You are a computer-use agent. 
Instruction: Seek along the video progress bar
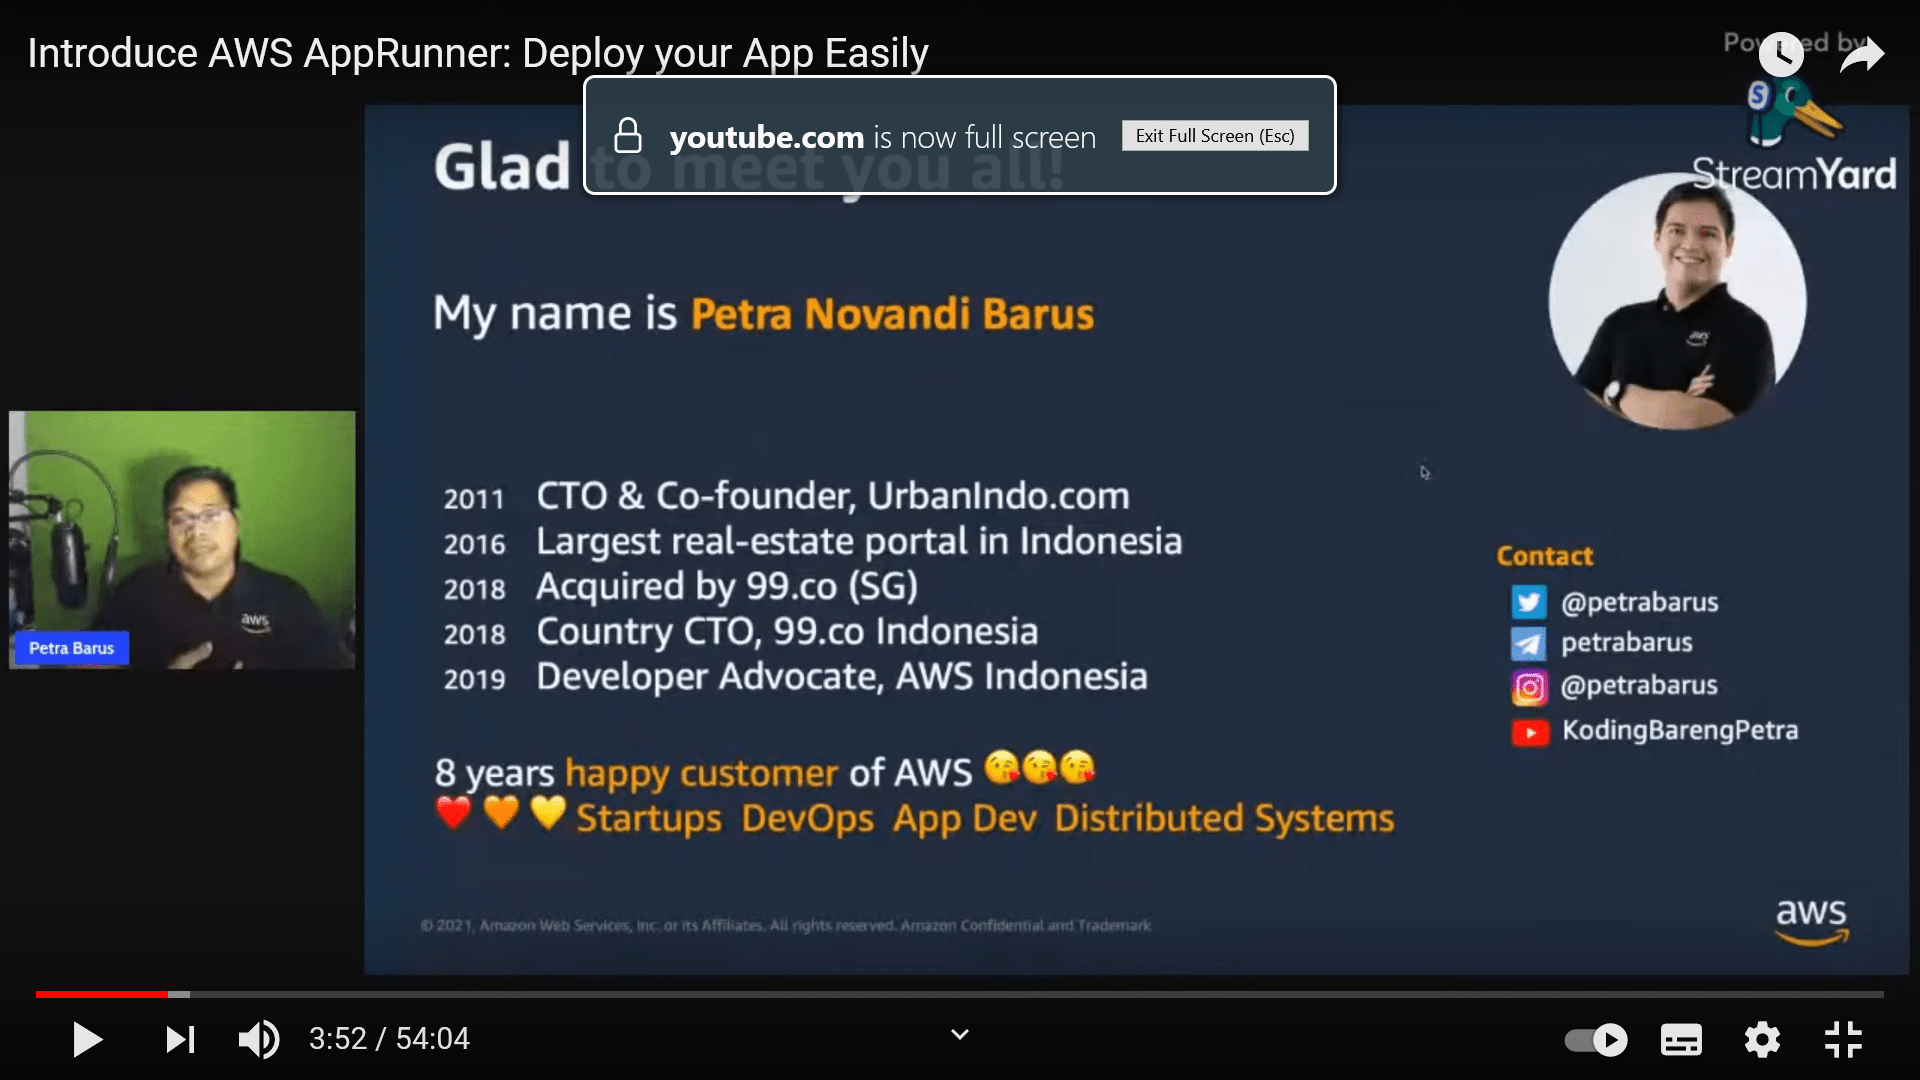[960, 994]
